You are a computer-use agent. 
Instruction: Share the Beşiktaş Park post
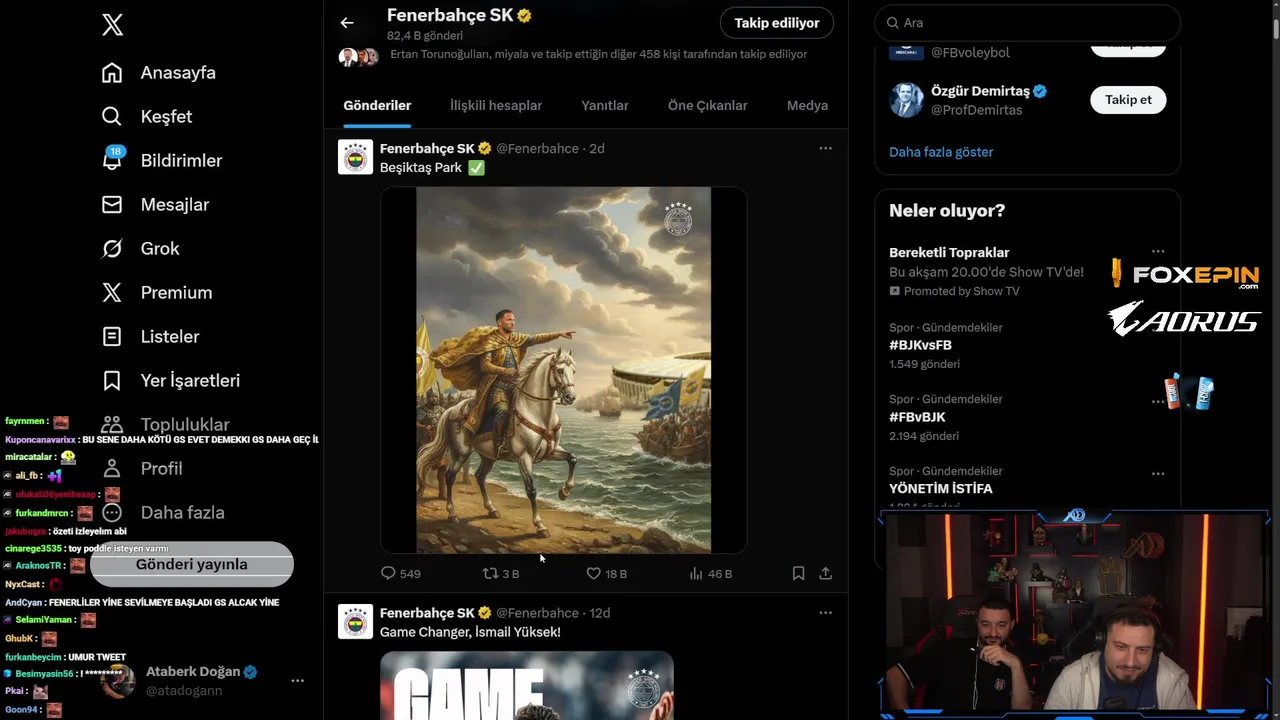click(x=825, y=573)
